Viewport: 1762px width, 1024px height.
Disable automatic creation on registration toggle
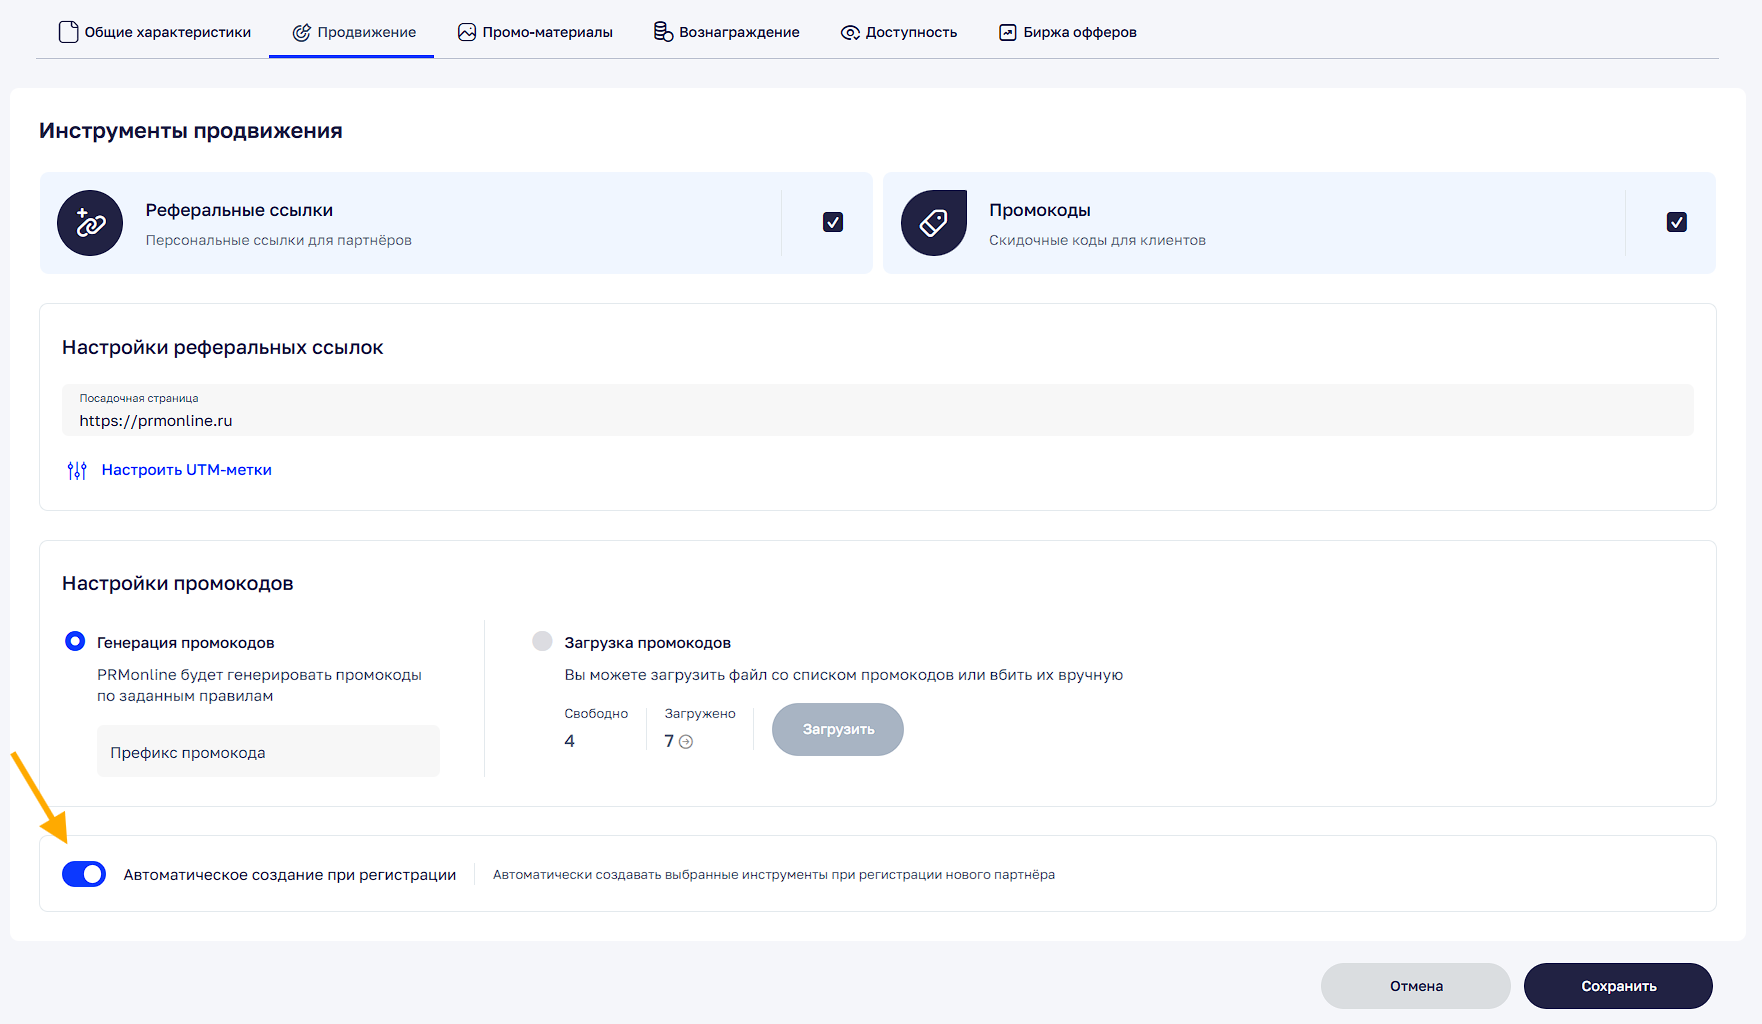84,874
